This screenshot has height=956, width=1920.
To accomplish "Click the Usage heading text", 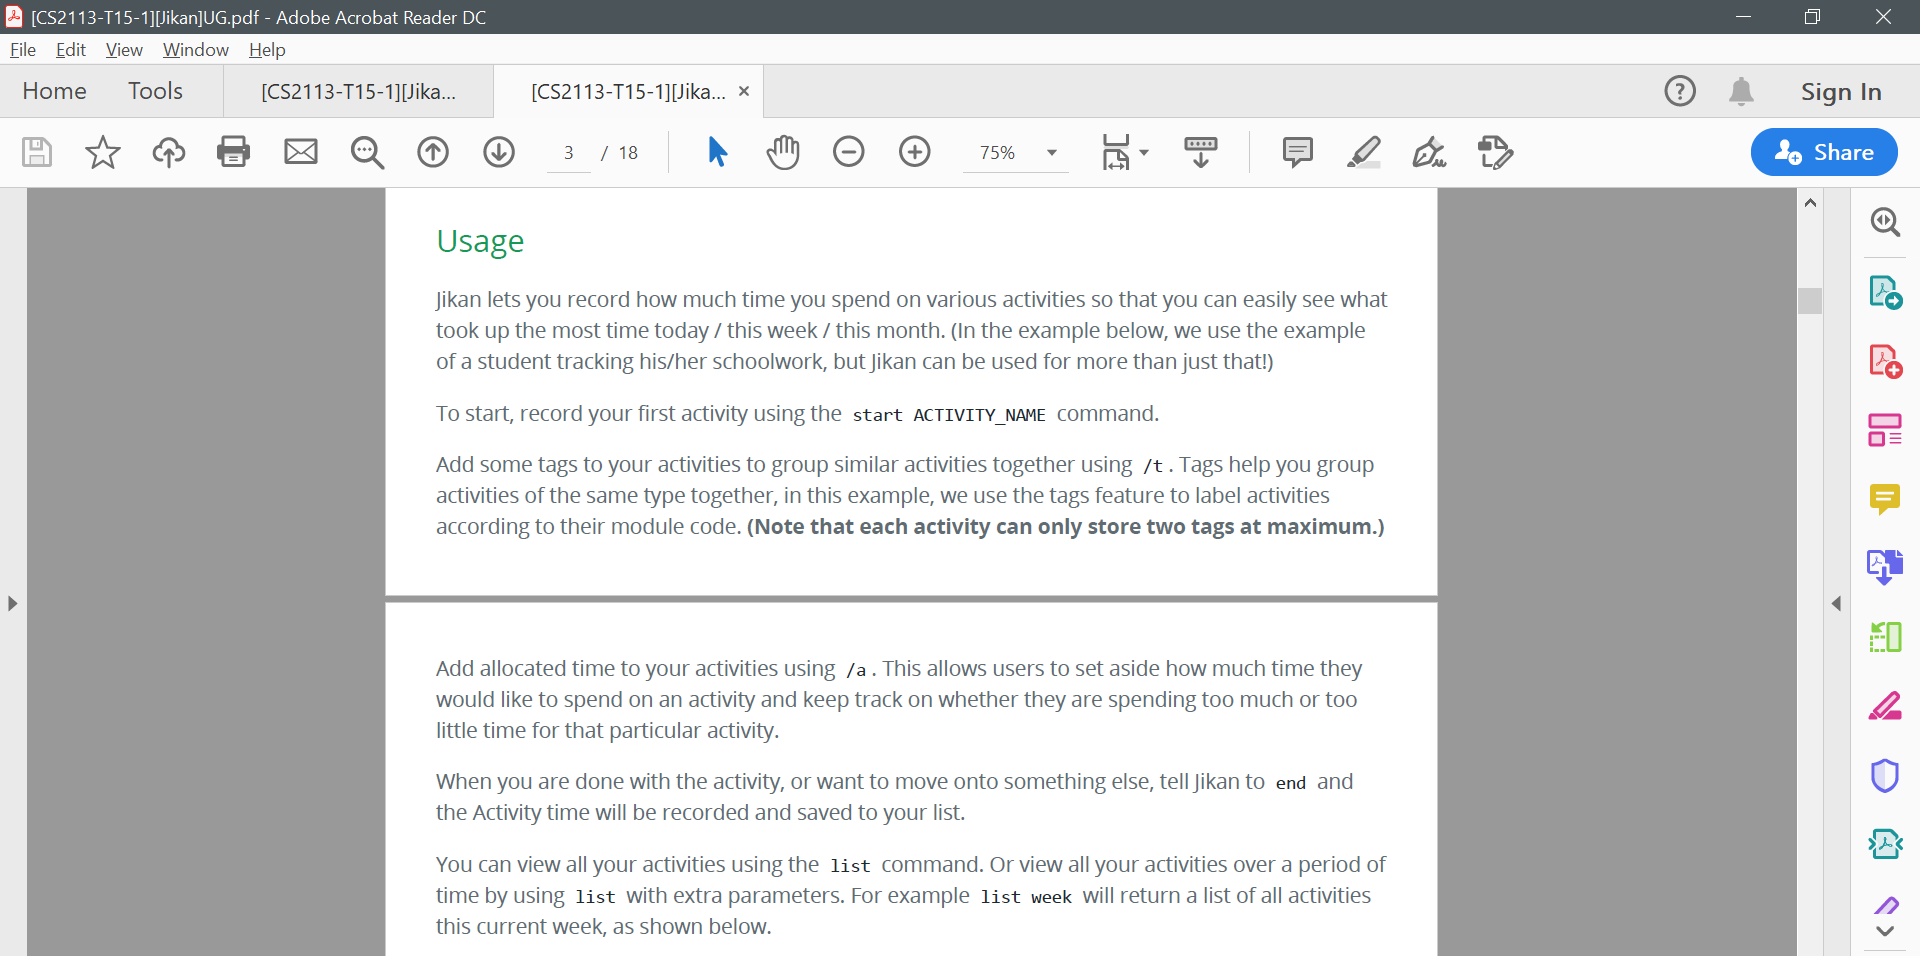I will 480,242.
